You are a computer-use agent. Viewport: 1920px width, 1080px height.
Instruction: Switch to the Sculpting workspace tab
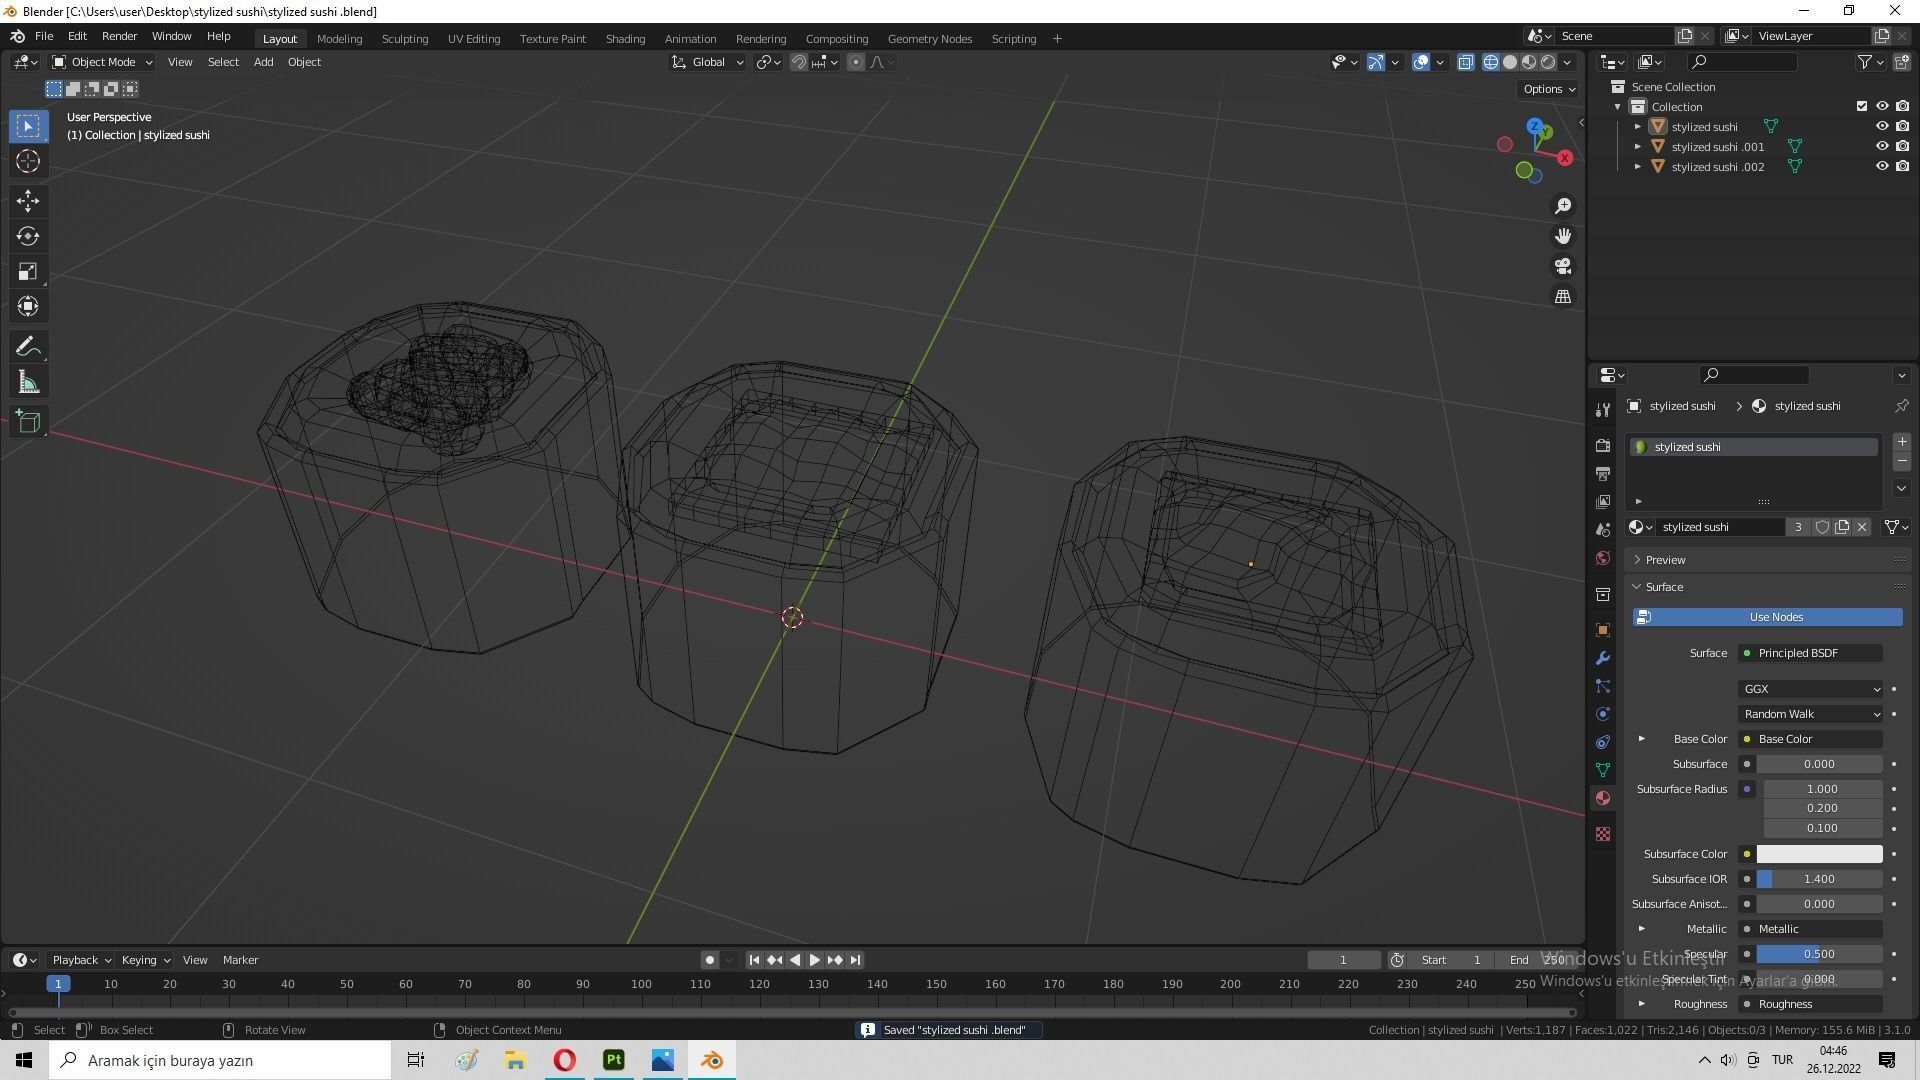point(405,39)
